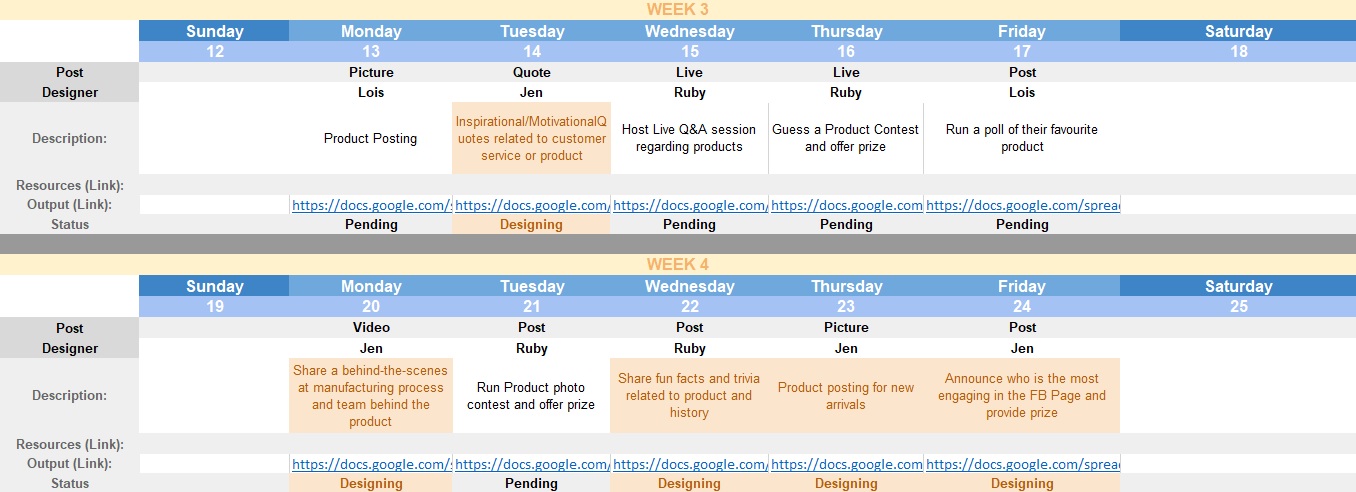Image resolution: width=1356 pixels, height=492 pixels.
Task: Click the WEEK 3 header banner
Action: 678,10
